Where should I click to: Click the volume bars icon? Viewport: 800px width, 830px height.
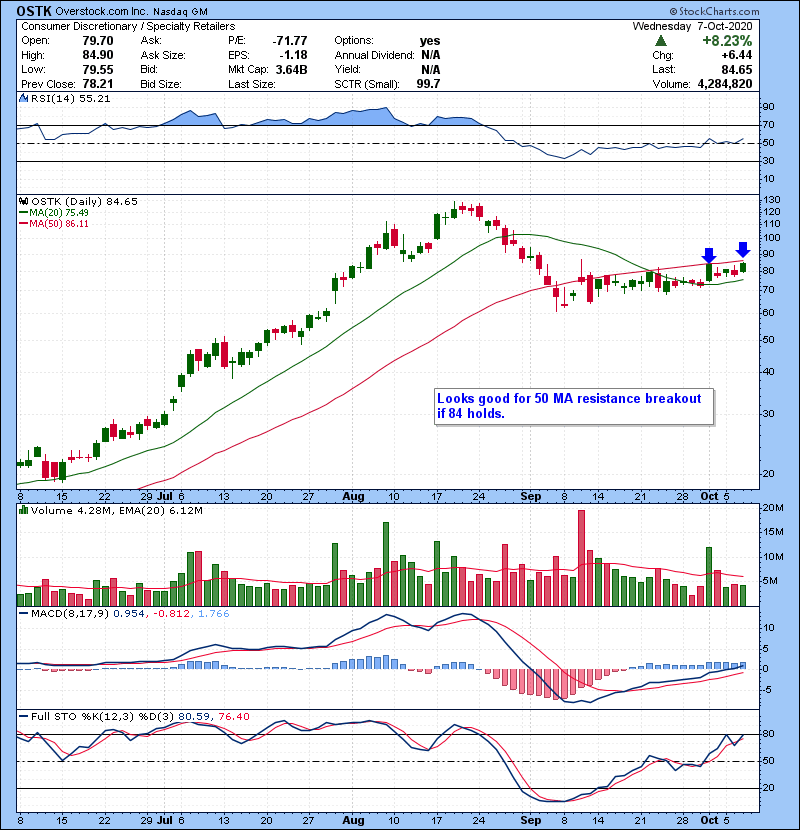(x=23, y=510)
